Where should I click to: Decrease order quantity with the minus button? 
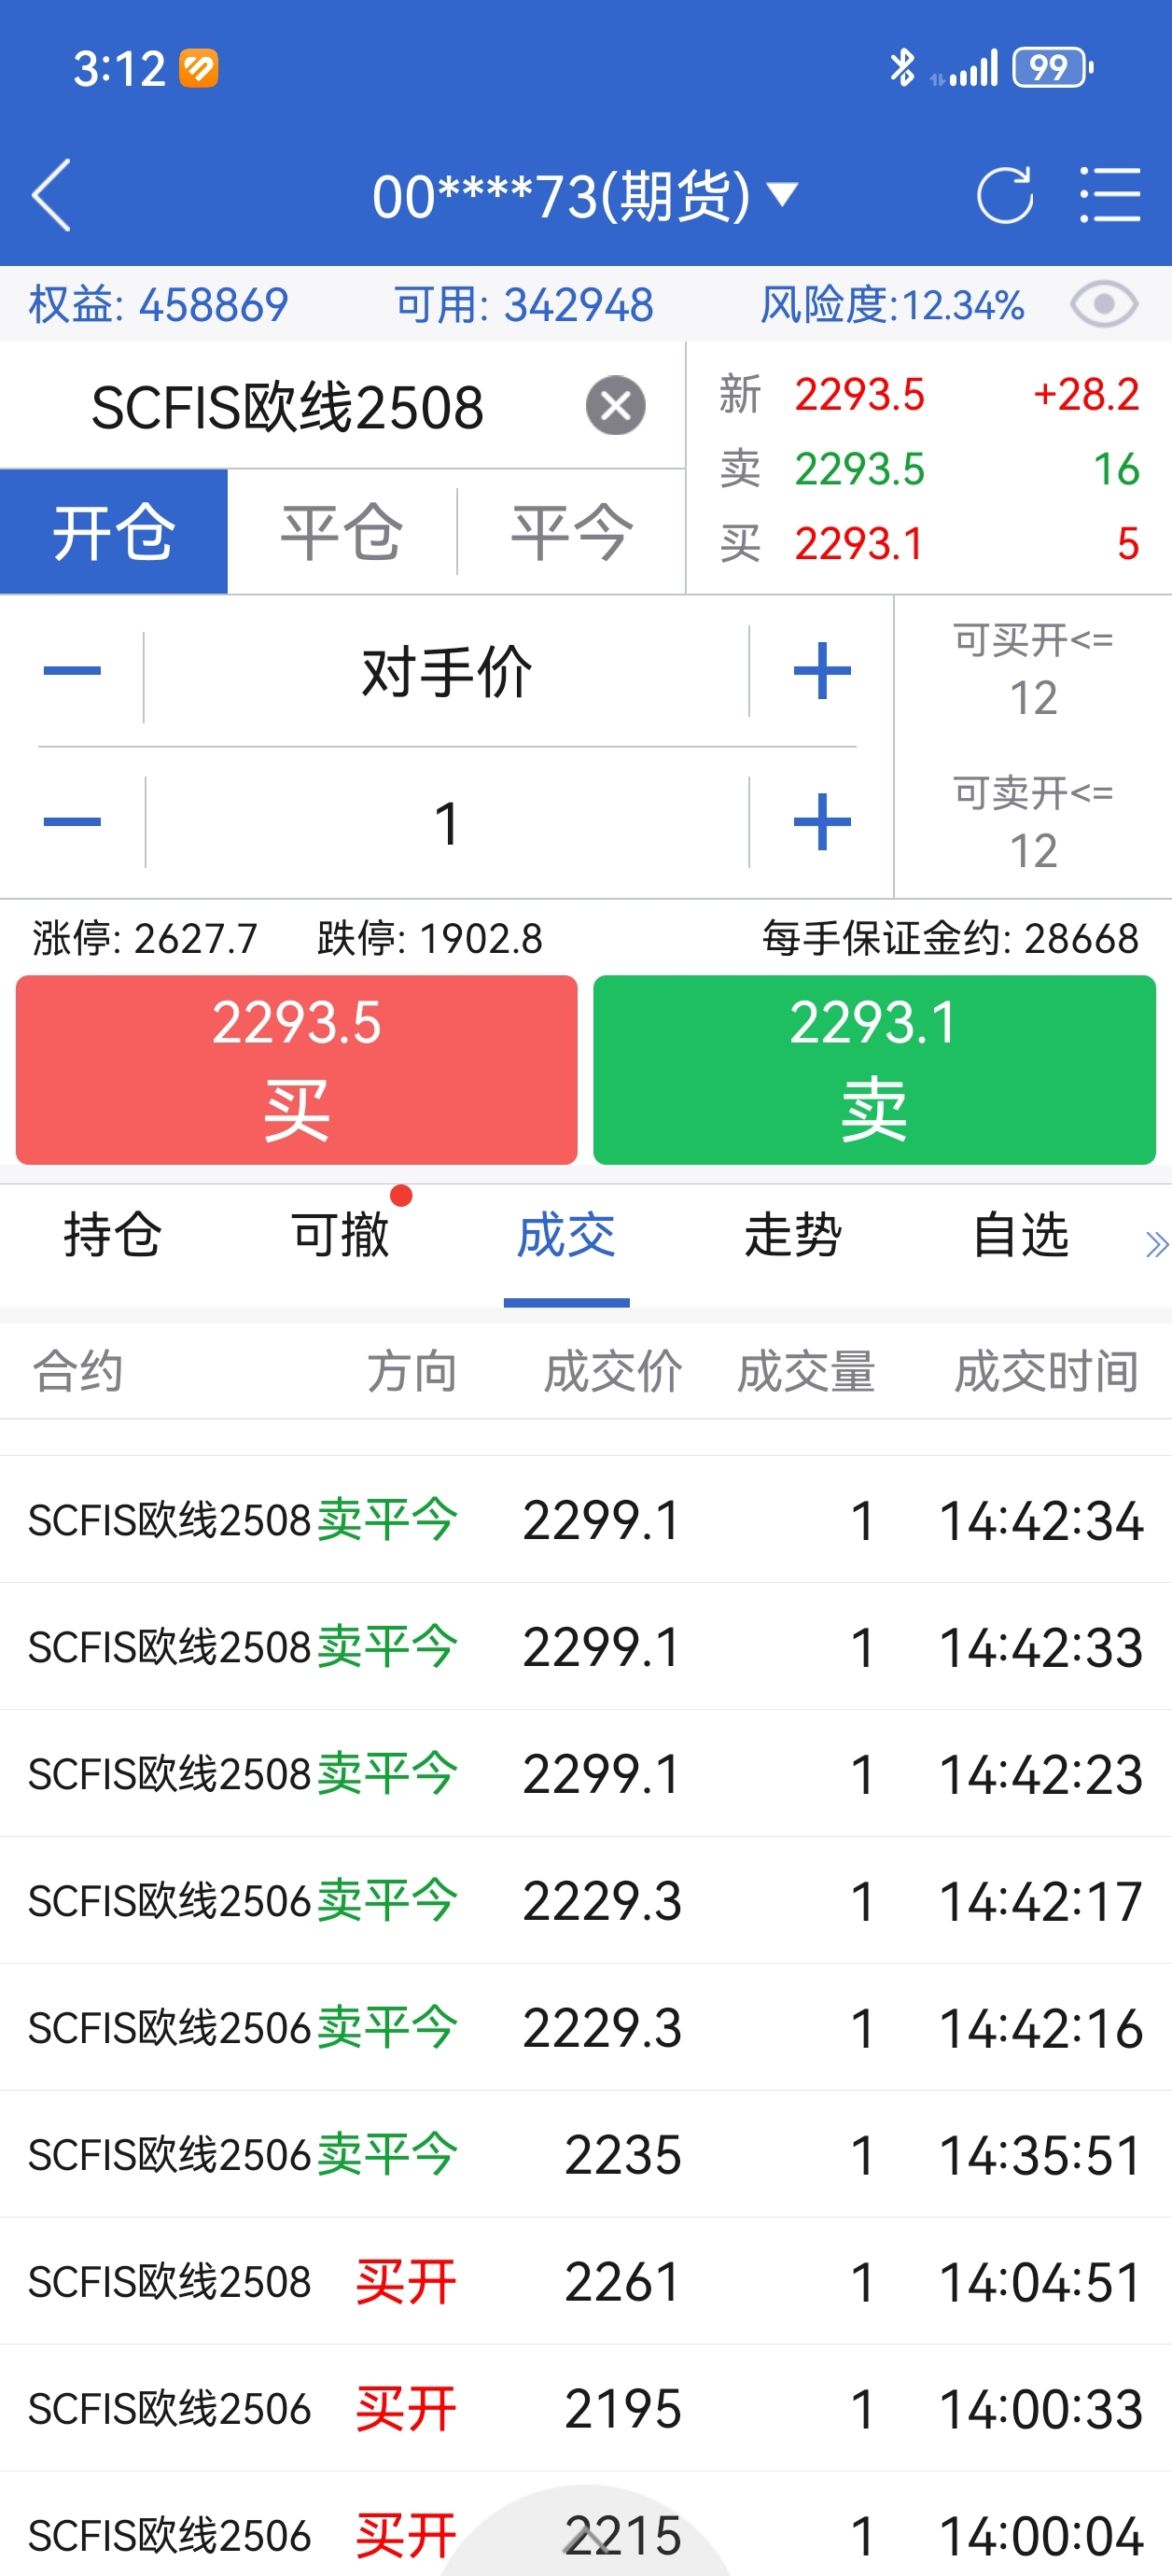(x=72, y=822)
